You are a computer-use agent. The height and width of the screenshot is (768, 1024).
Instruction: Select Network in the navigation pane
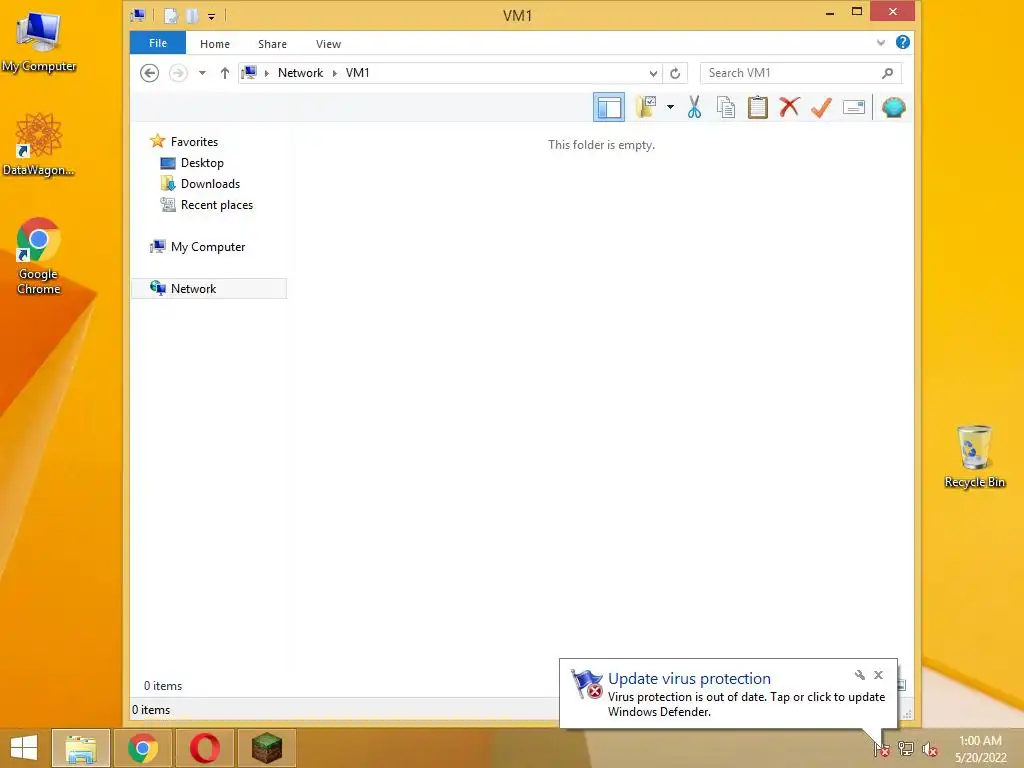209,289
